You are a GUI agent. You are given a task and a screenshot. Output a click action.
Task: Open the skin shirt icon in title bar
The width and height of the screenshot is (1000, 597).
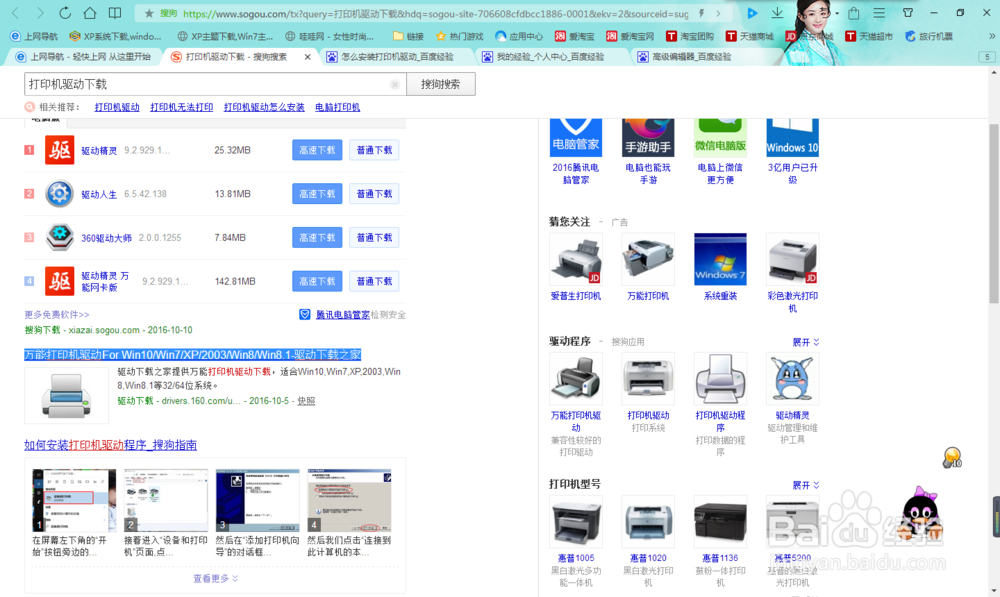click(x=908, y=12)
